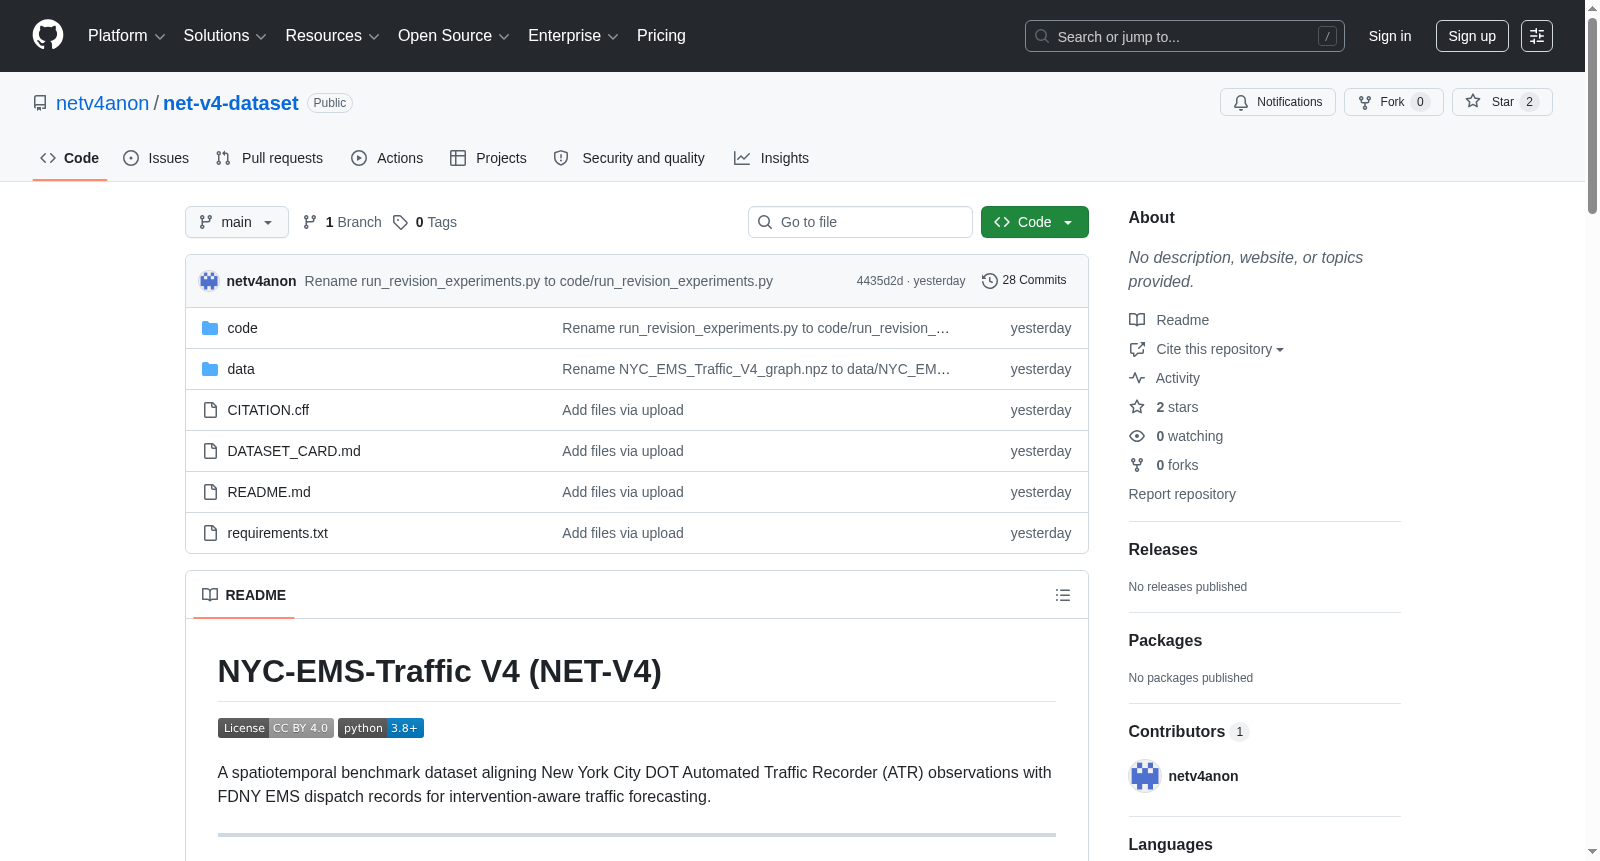Viewport: 1600px width, 861px height.
Task: Click the Search or jump to field
Action: (1185, 36)
